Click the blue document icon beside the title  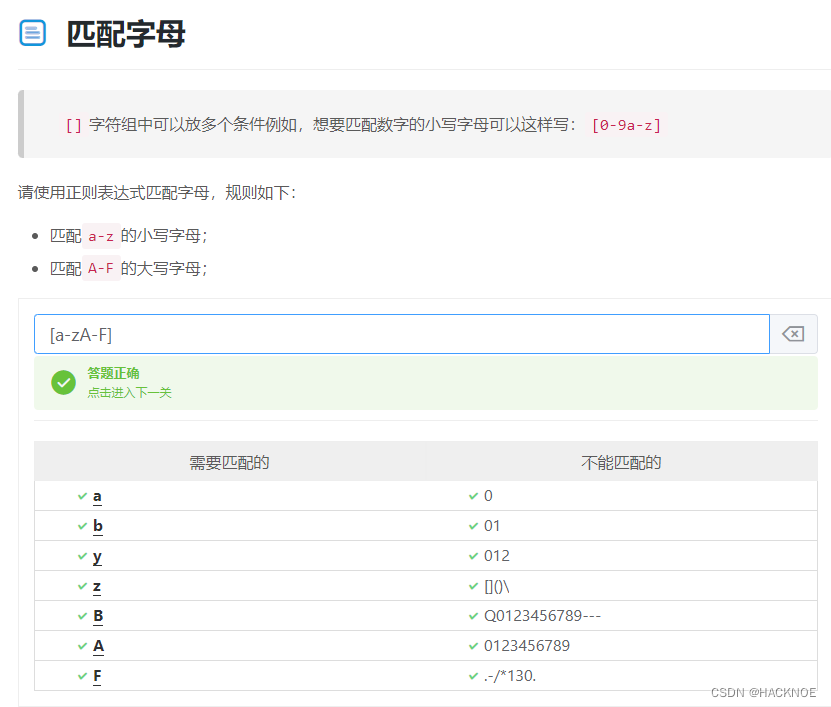(32, 33)
